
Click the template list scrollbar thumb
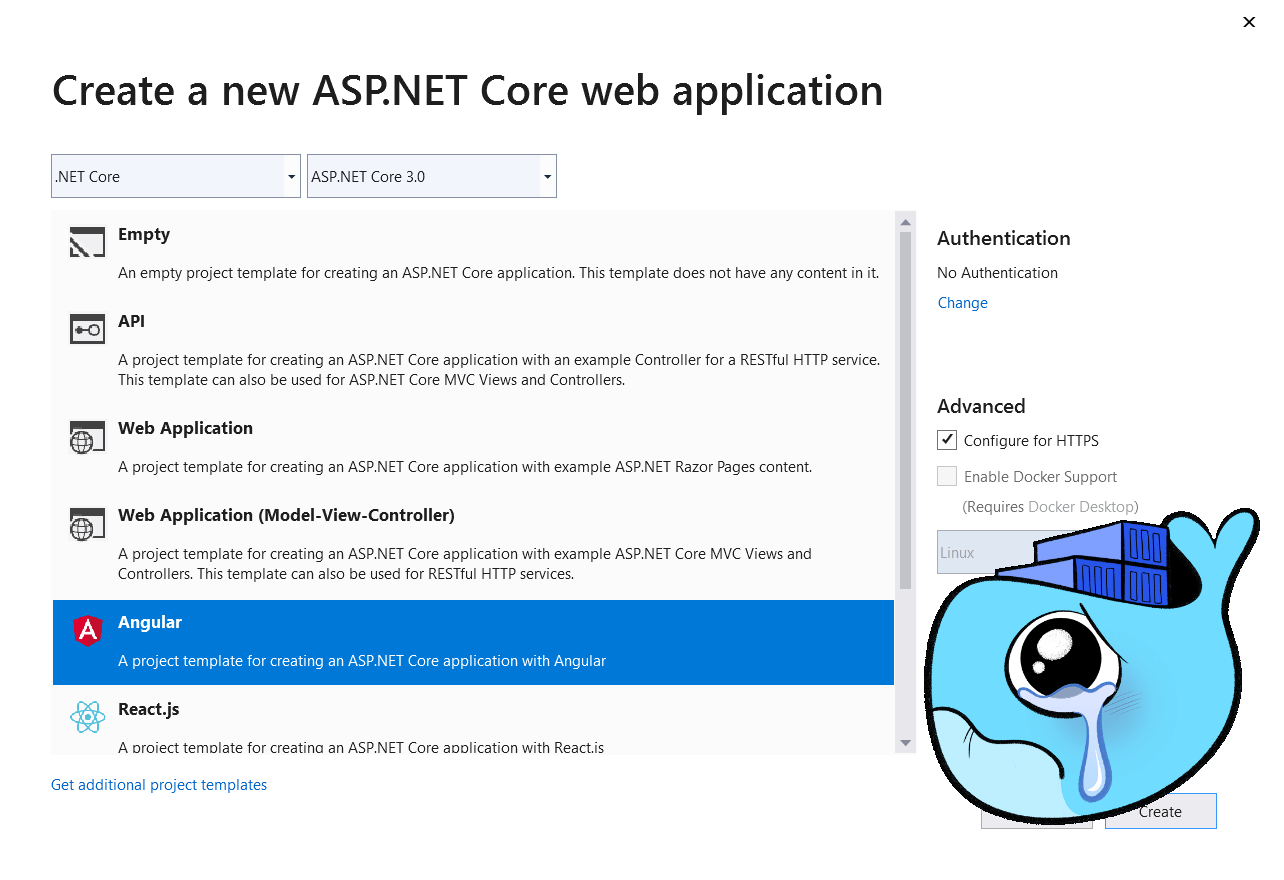coord(906,410)
